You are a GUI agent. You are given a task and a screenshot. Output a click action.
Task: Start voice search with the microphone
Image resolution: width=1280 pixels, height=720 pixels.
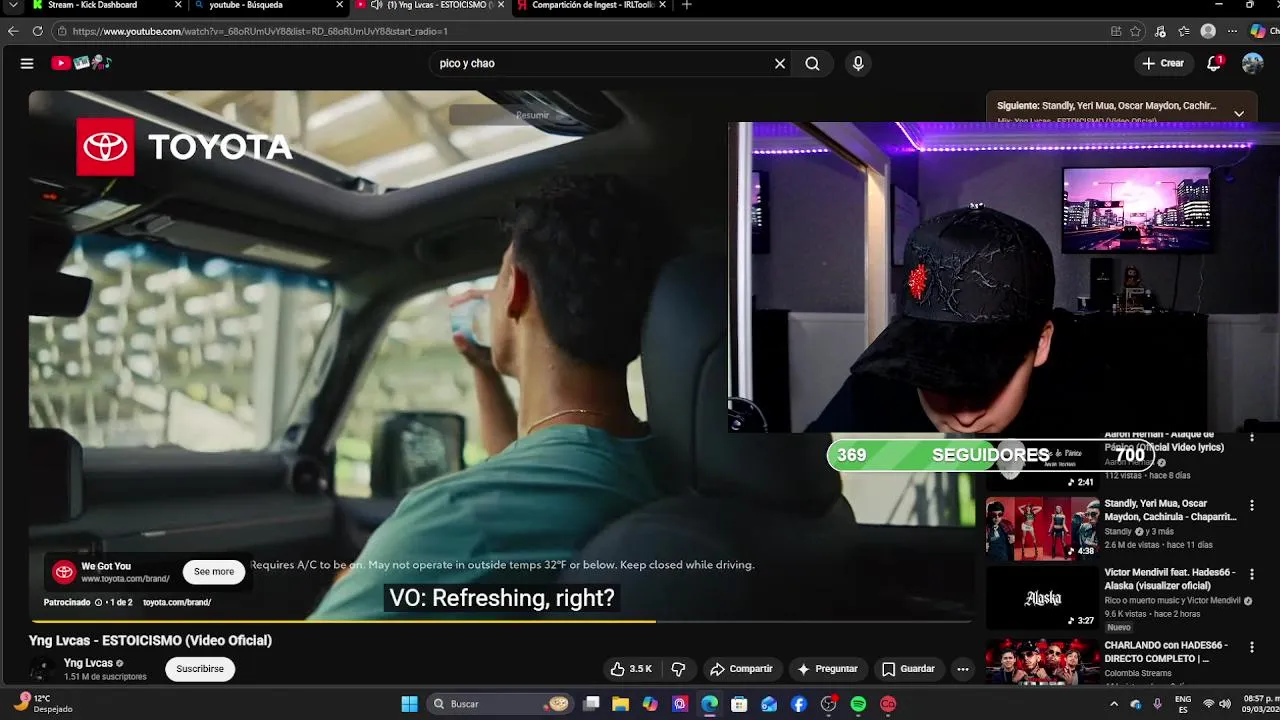(858, 63)
